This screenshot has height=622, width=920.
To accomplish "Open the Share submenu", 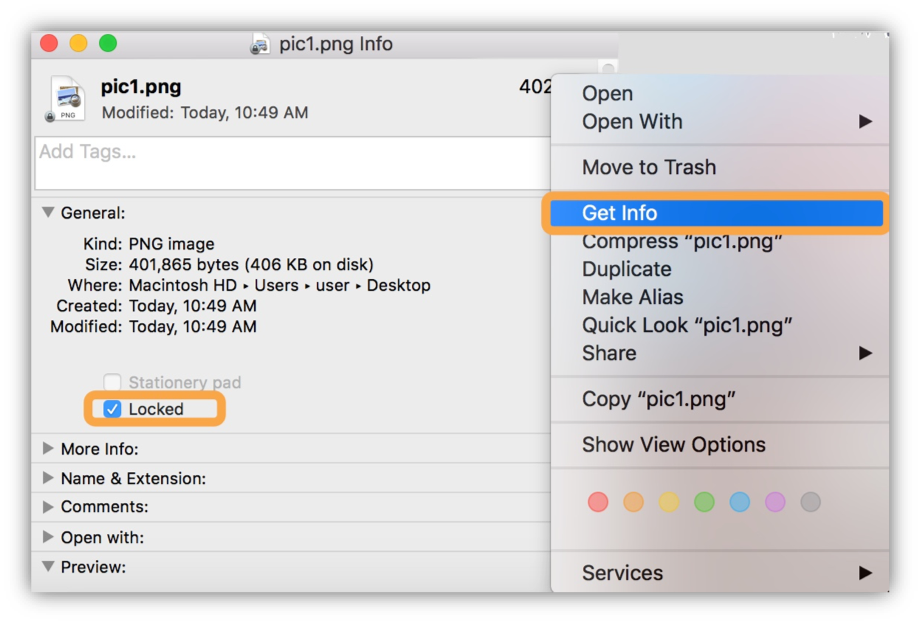I will [x=609, y=353].
